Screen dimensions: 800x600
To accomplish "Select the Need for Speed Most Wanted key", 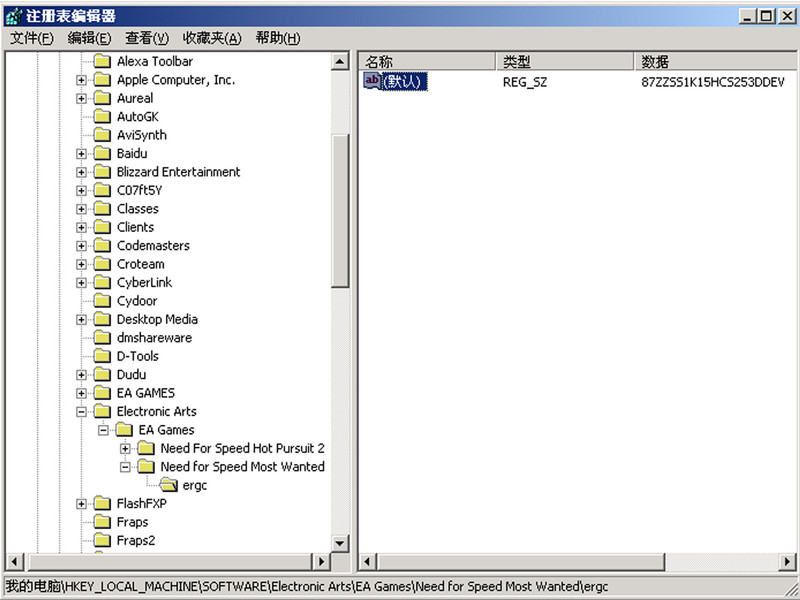I will (242, 466).
